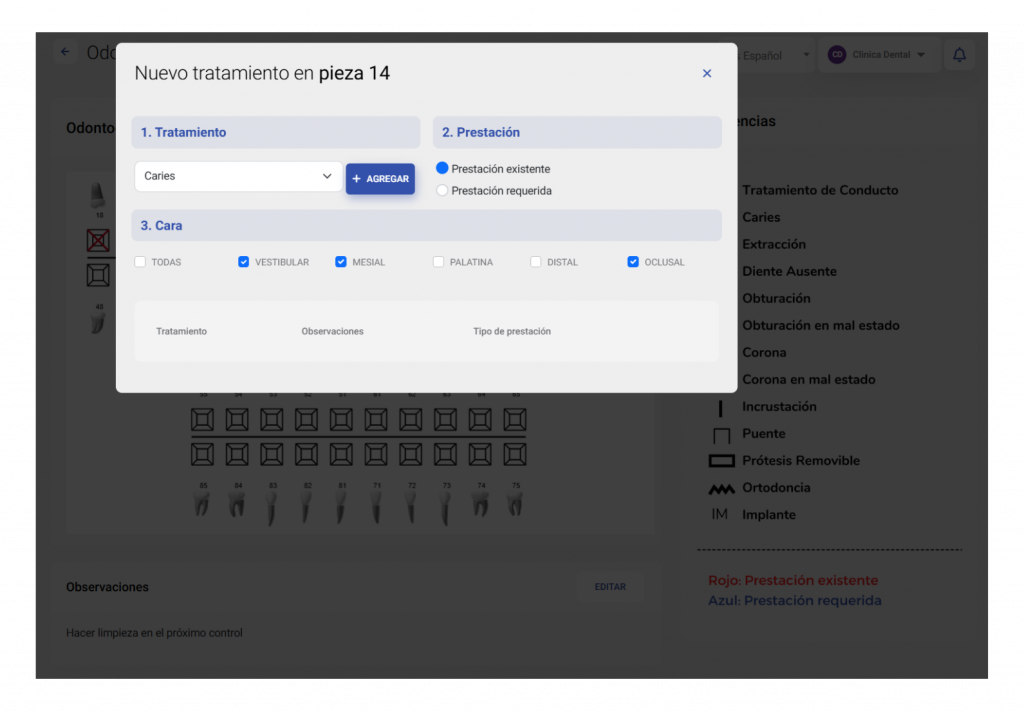The width and height of the screenshot is (1024, 711).
Task: Click Tratamiento de Conducto in legend
Action: pos(820,191)
